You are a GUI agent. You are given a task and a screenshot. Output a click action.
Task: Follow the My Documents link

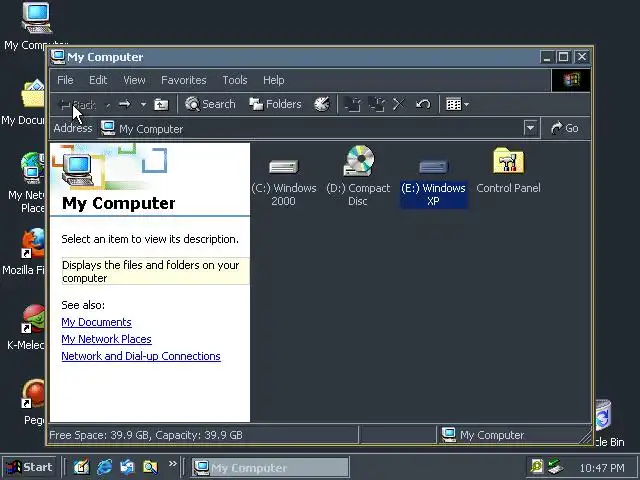(96, 322)
